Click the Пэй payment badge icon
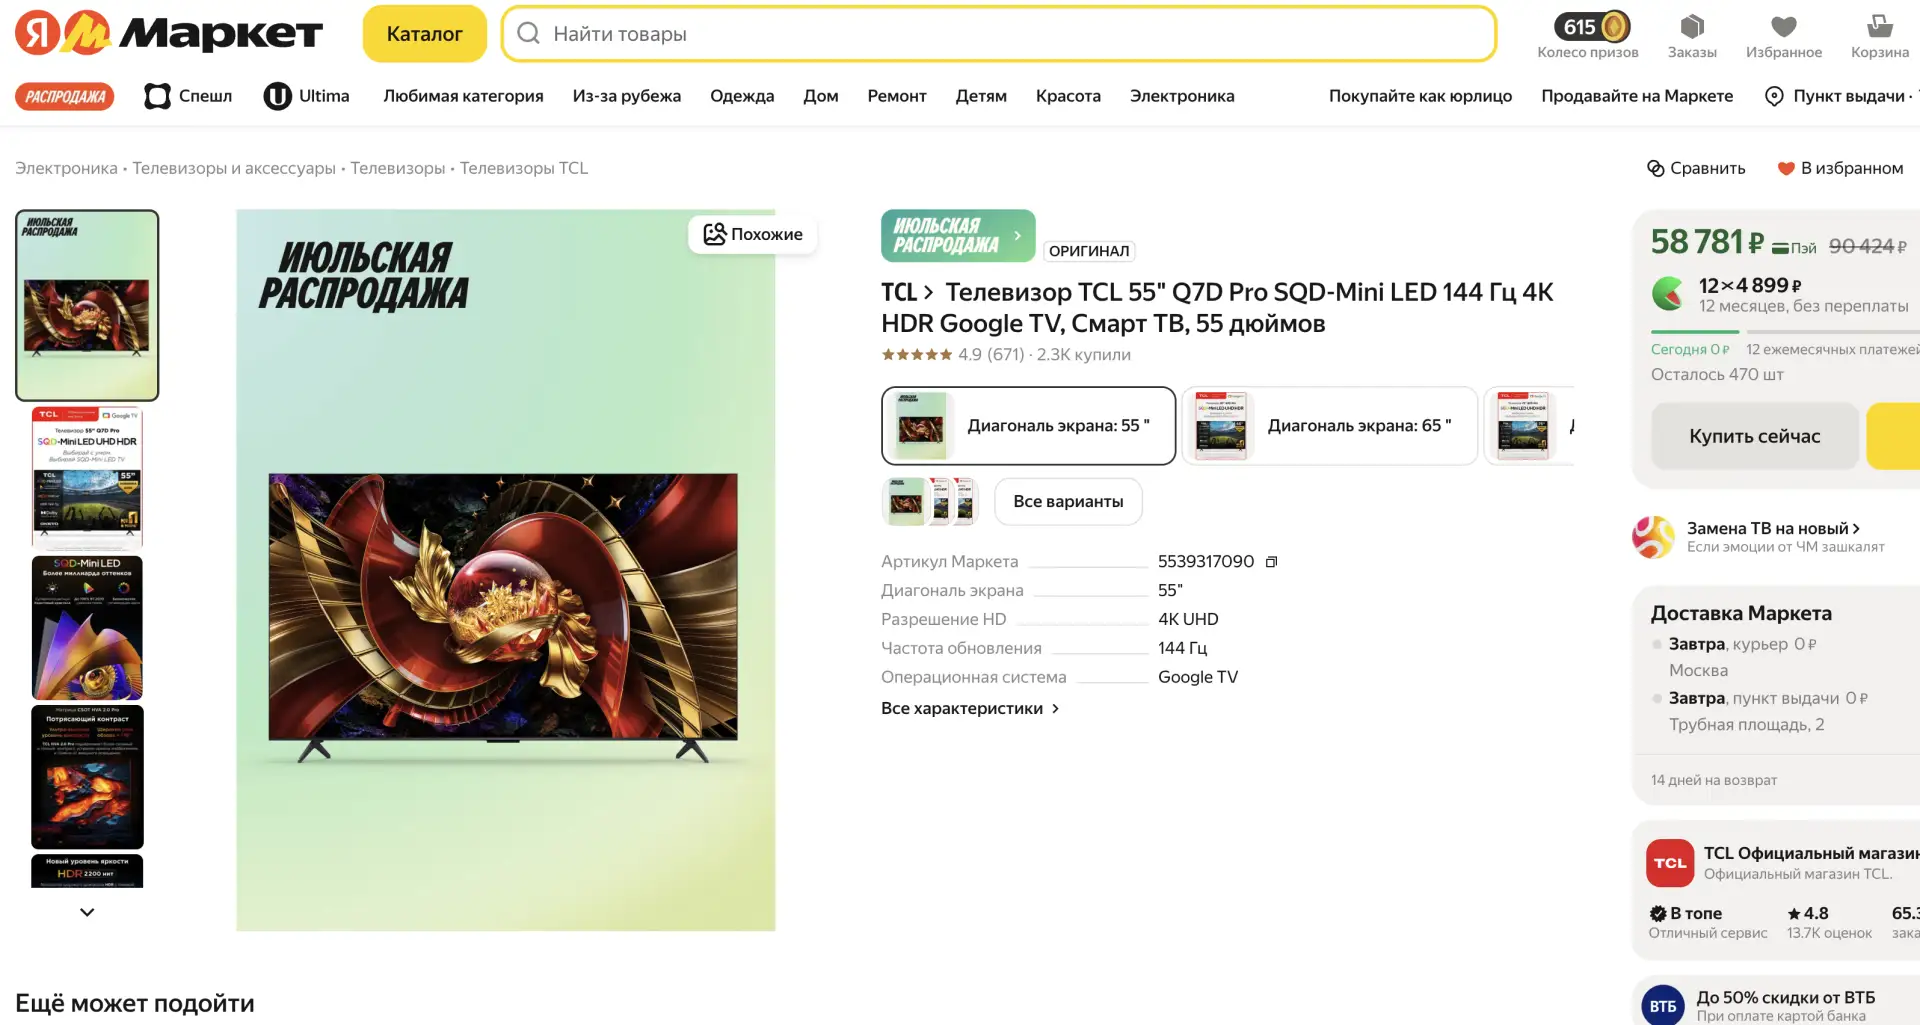 [x=1794, y=247]
